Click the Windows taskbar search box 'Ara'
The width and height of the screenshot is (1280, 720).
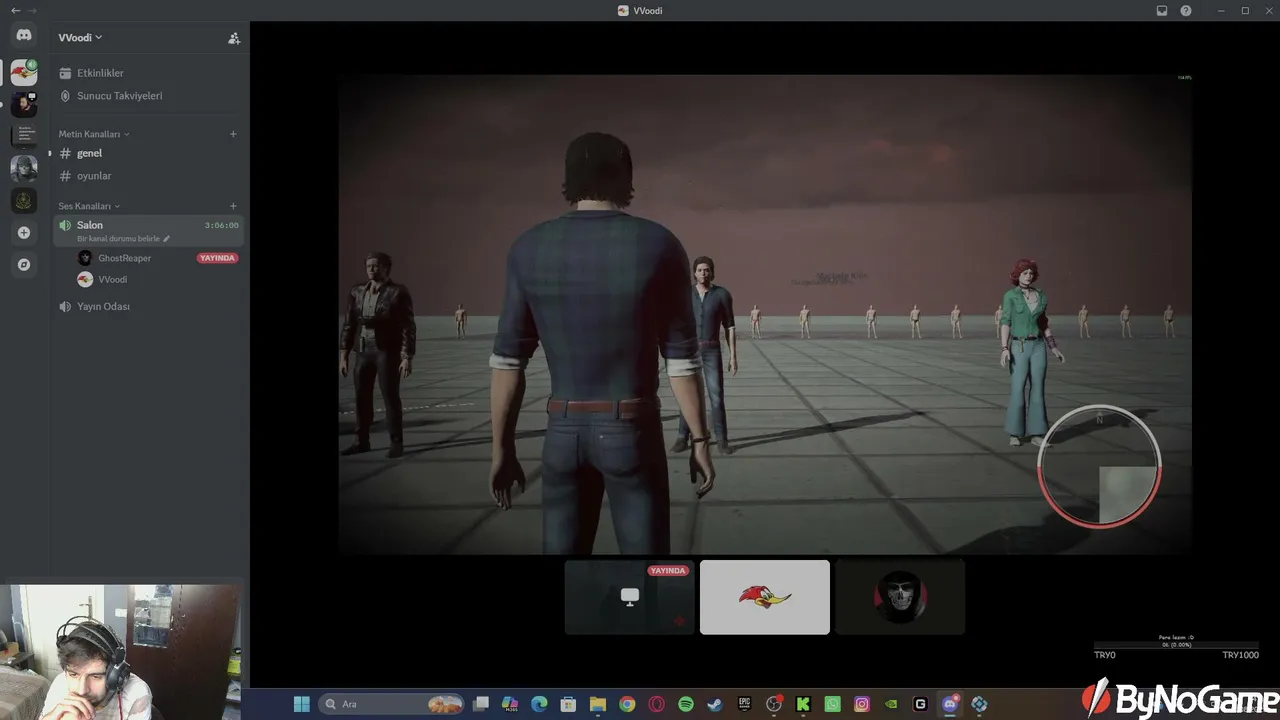tap(392, 704)
